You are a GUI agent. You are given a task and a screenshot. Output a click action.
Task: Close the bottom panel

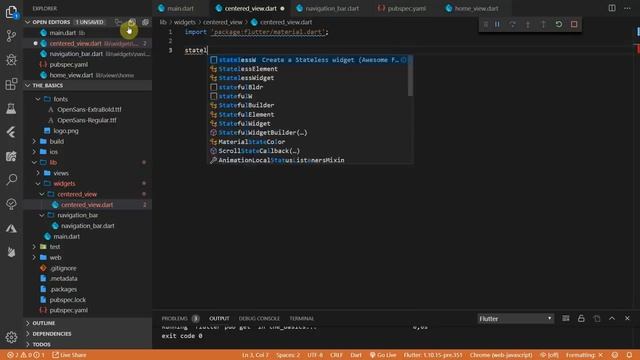627,318
